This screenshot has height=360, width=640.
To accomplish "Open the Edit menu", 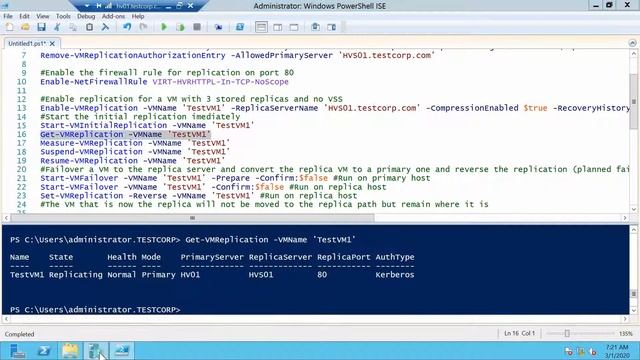I will pos(24,16).
